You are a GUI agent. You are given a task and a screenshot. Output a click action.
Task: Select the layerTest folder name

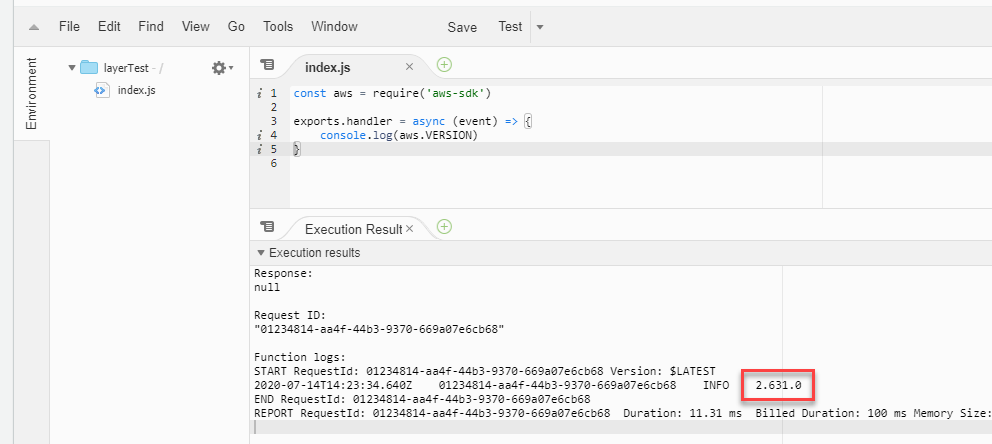pyautogui.click(x=127, y=68)
